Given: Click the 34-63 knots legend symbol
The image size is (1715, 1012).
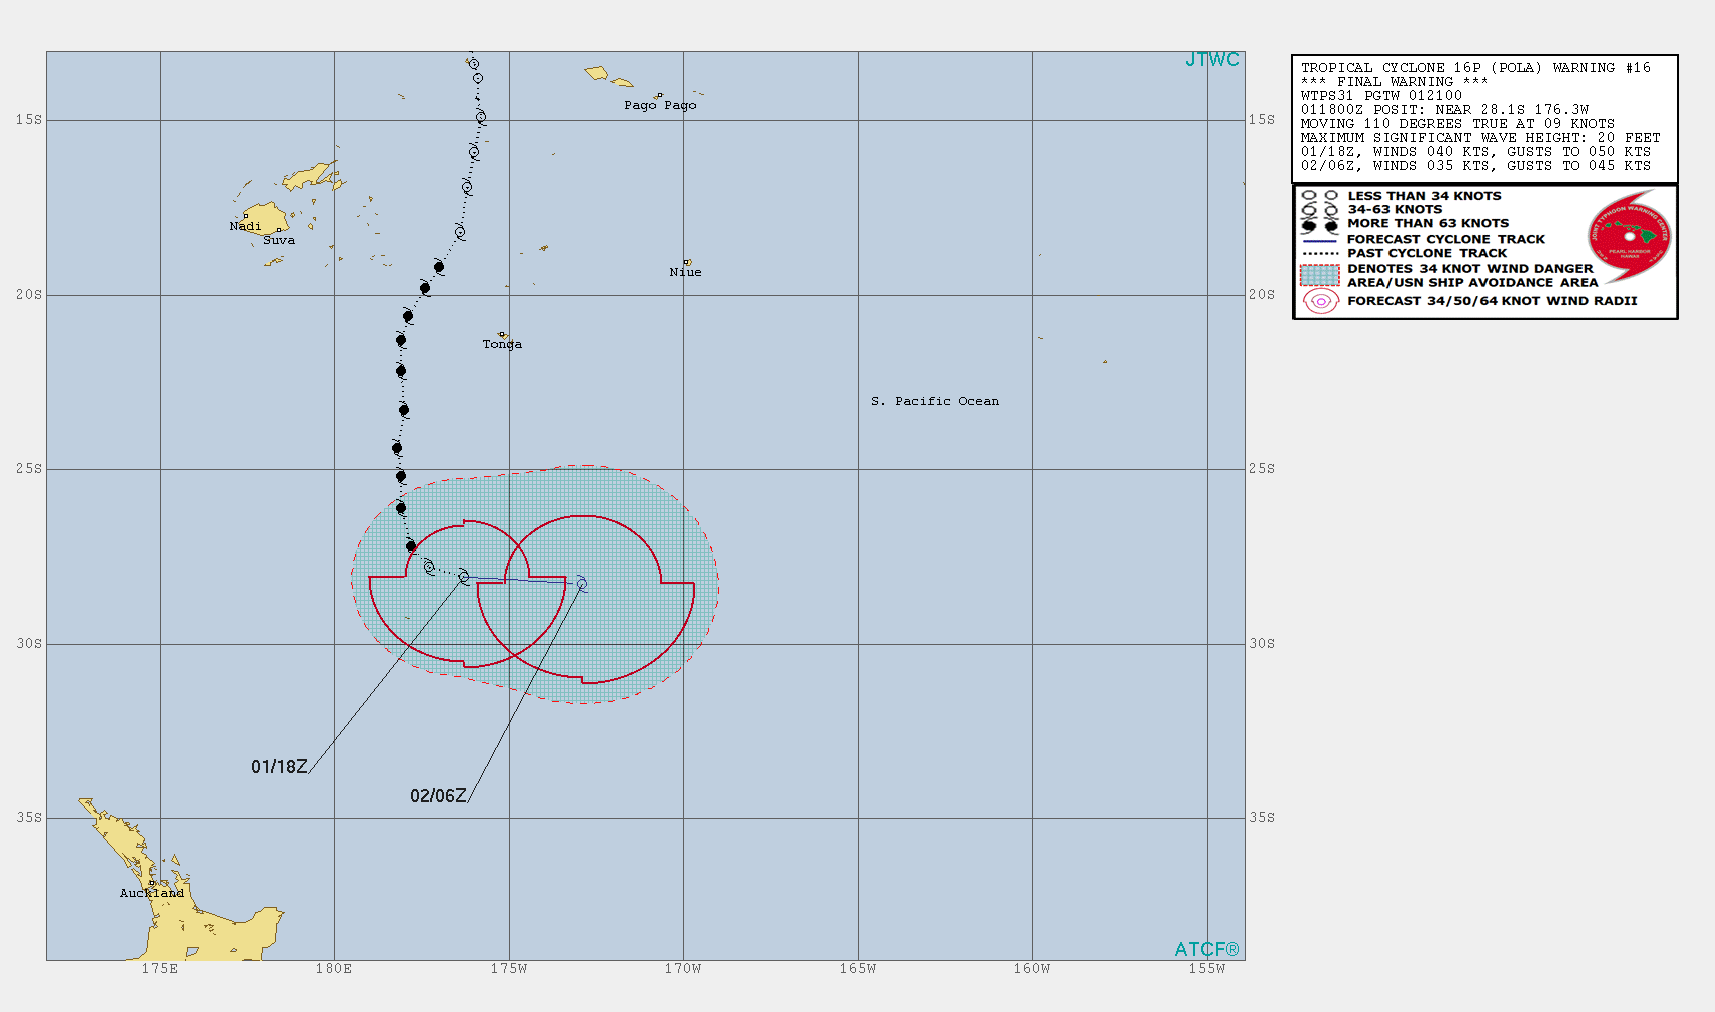Looking at the screenshot, I should (1319, 210).
